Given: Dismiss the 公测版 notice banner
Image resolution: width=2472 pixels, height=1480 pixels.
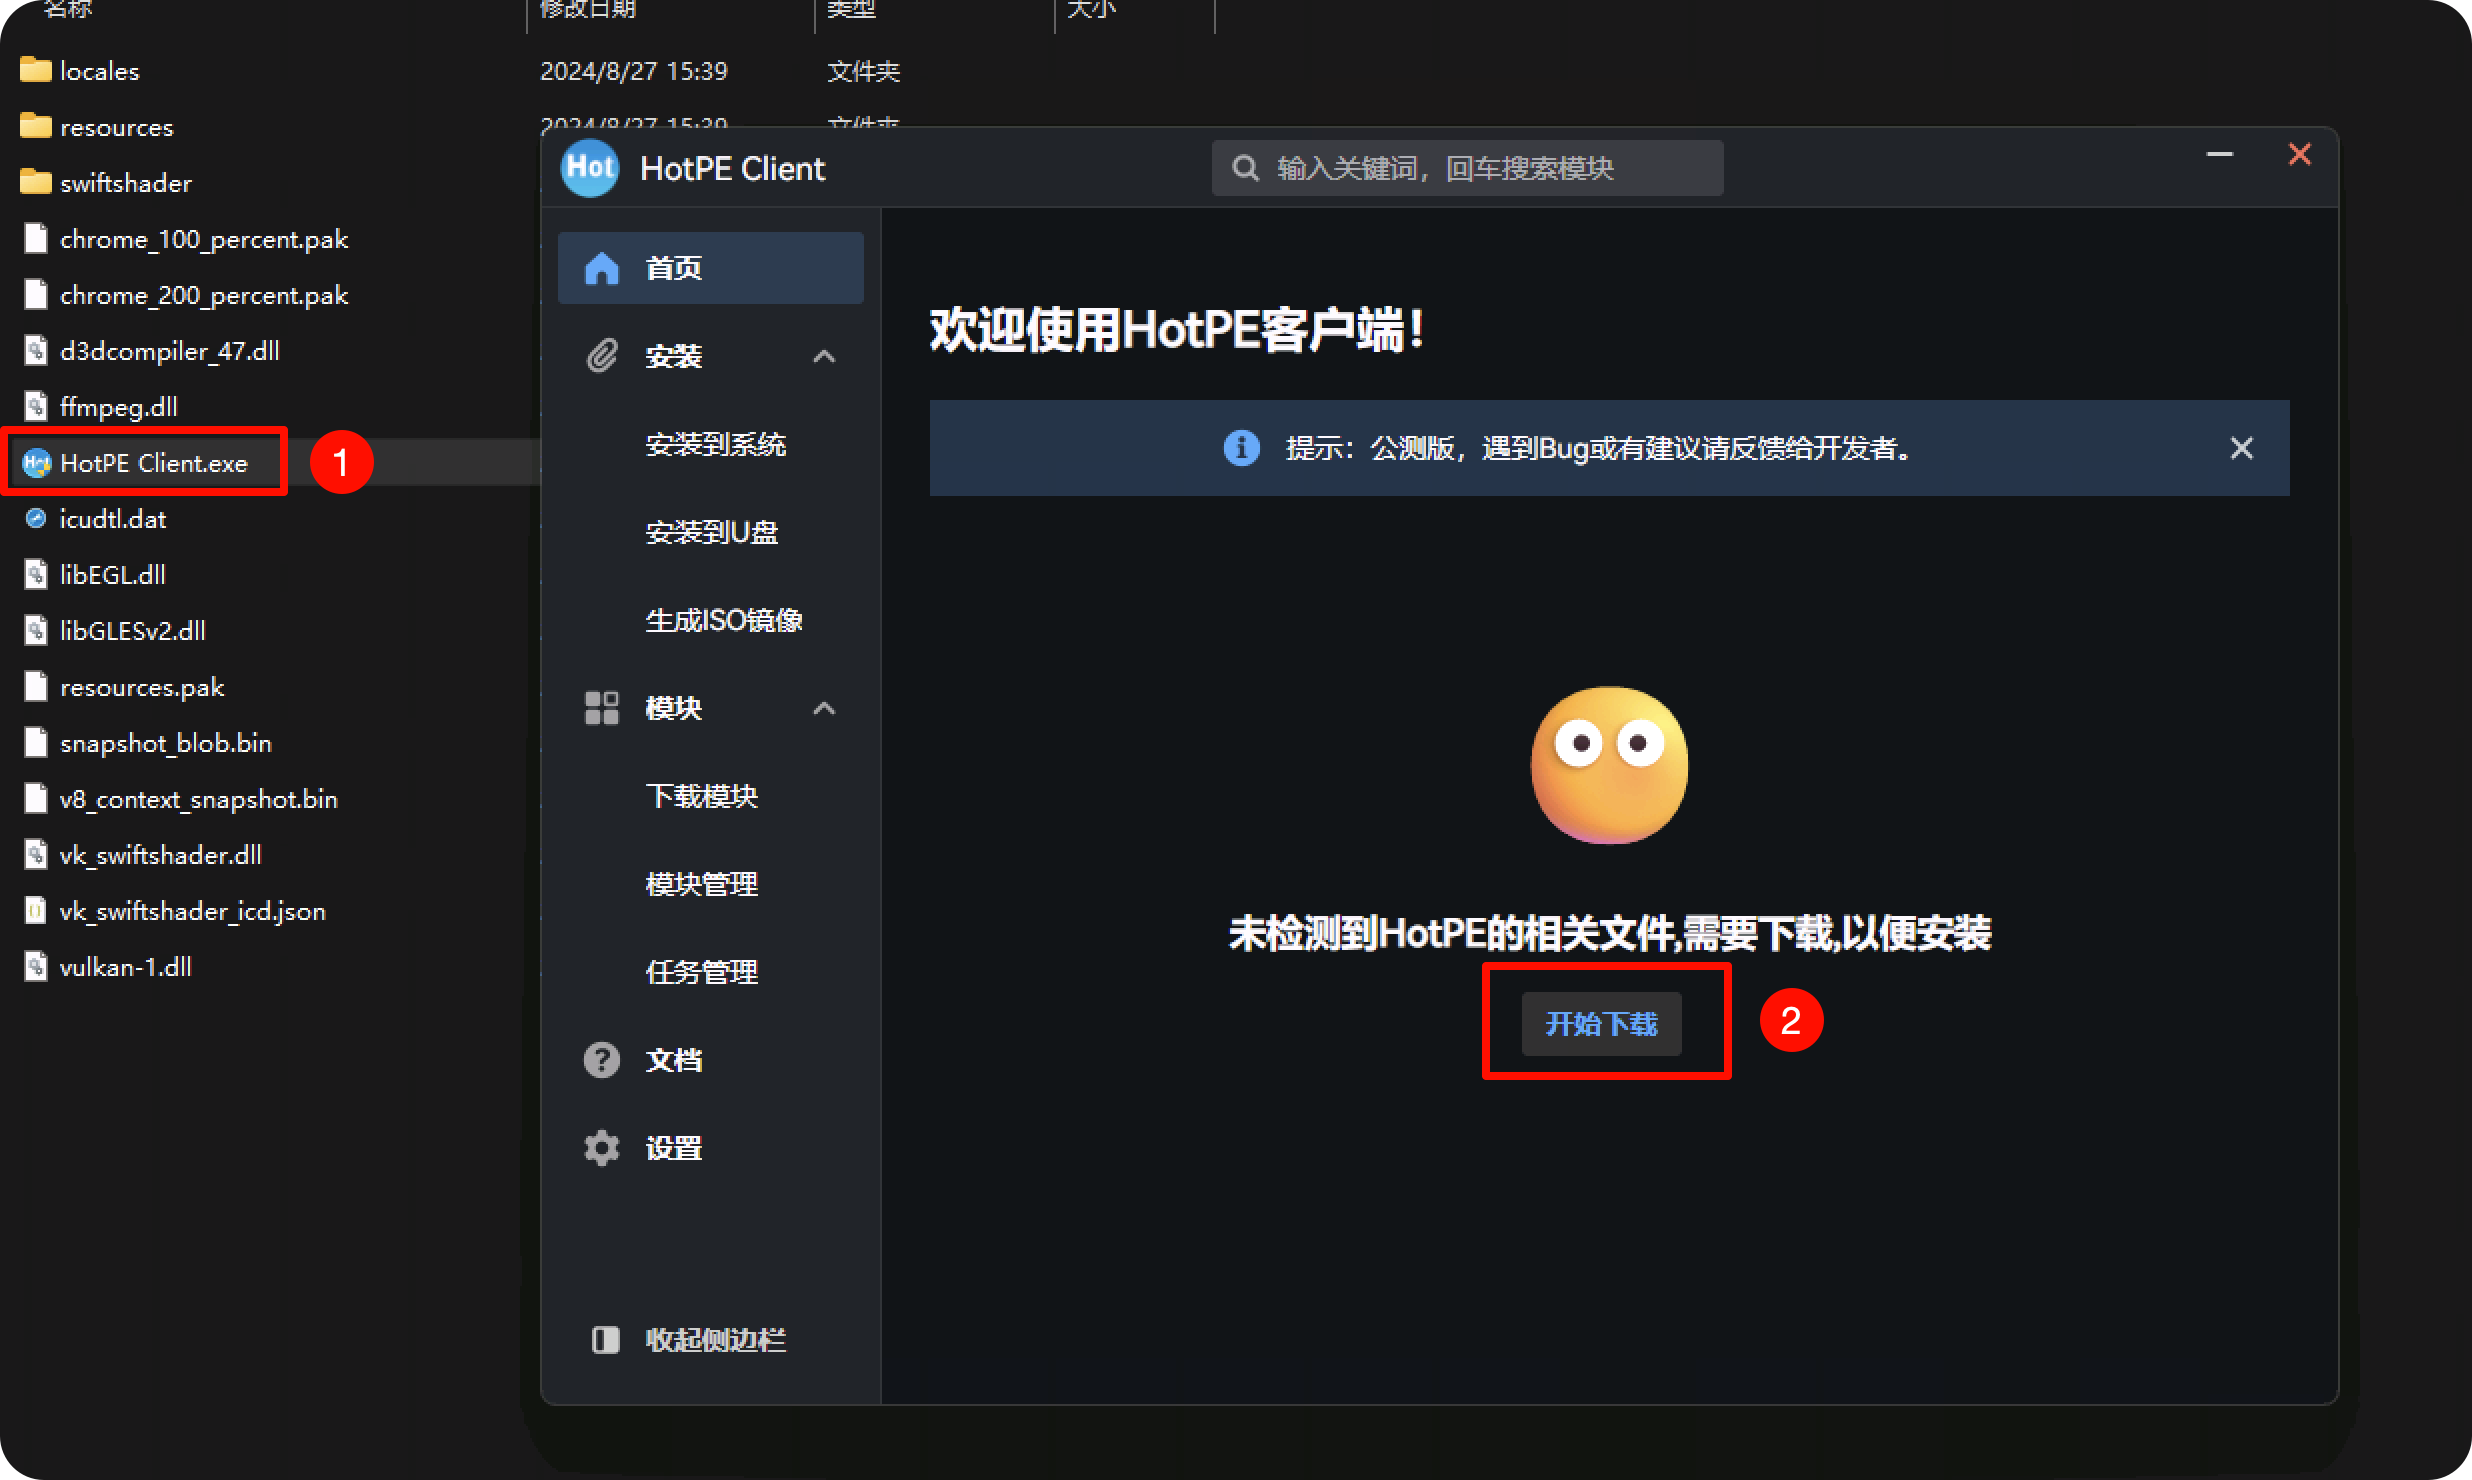Looking at the screenshot, I should (x=2242, y=448).
